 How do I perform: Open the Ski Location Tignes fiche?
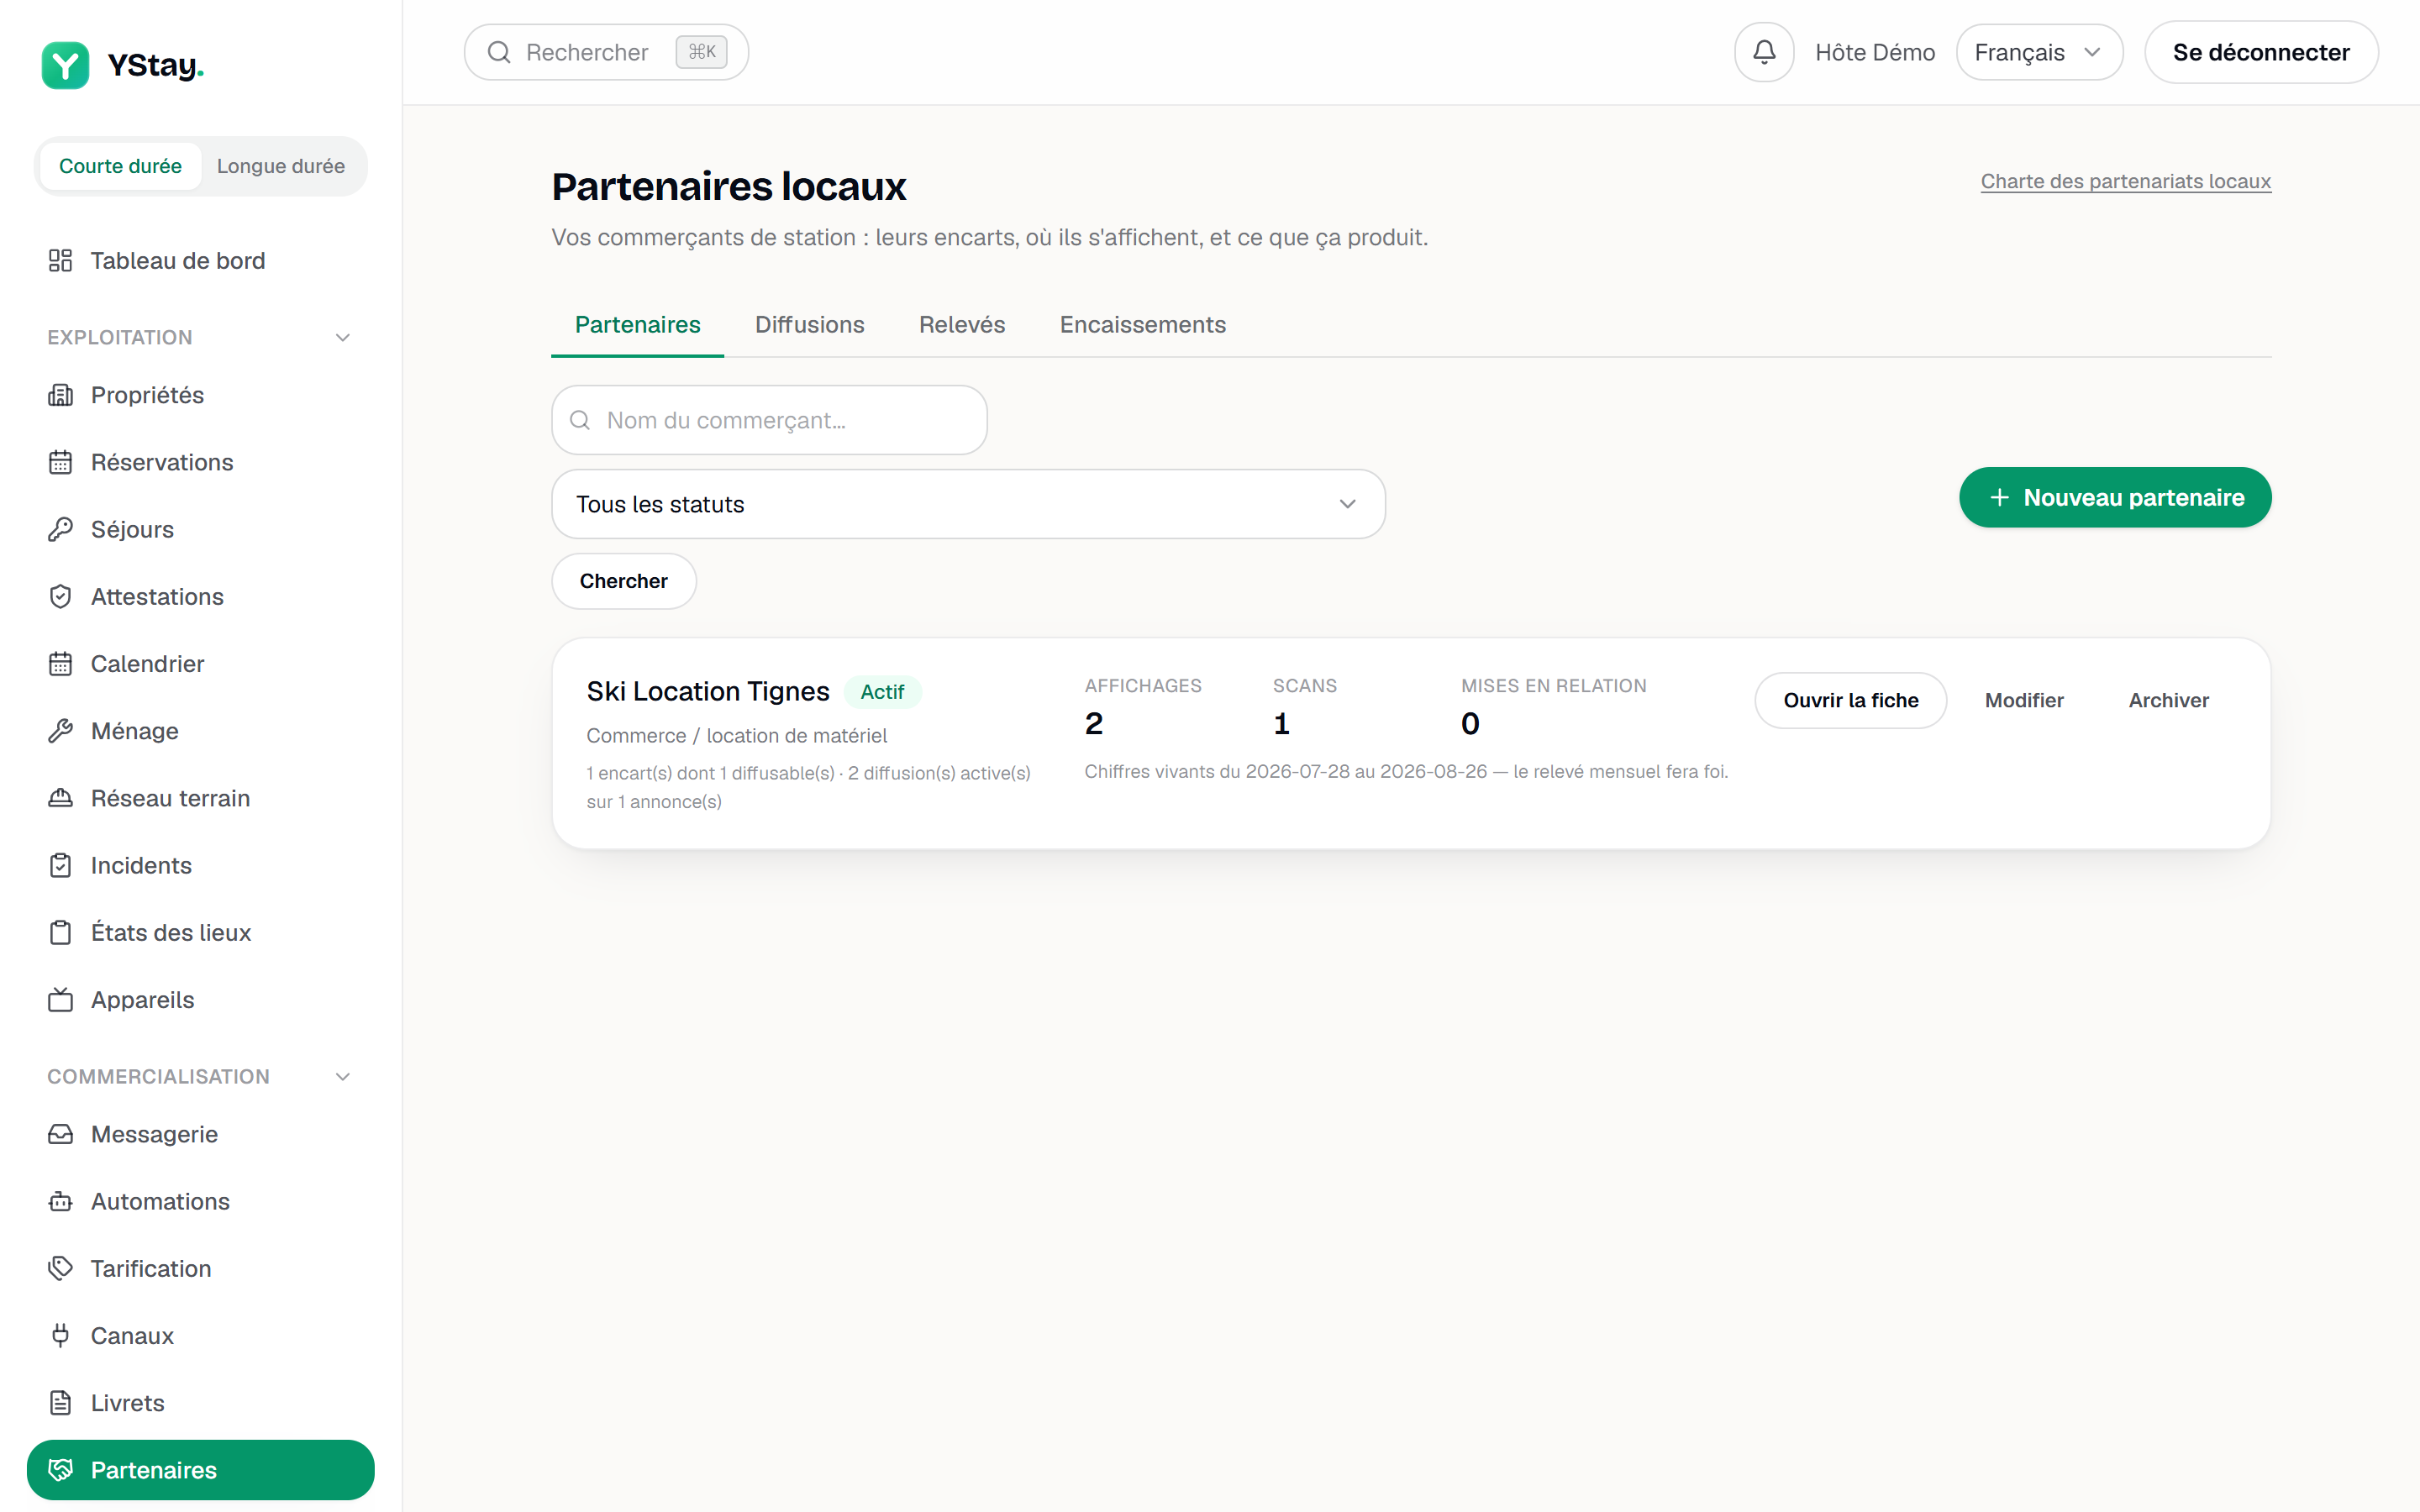pyautogui.click(x=1850, y=700)
